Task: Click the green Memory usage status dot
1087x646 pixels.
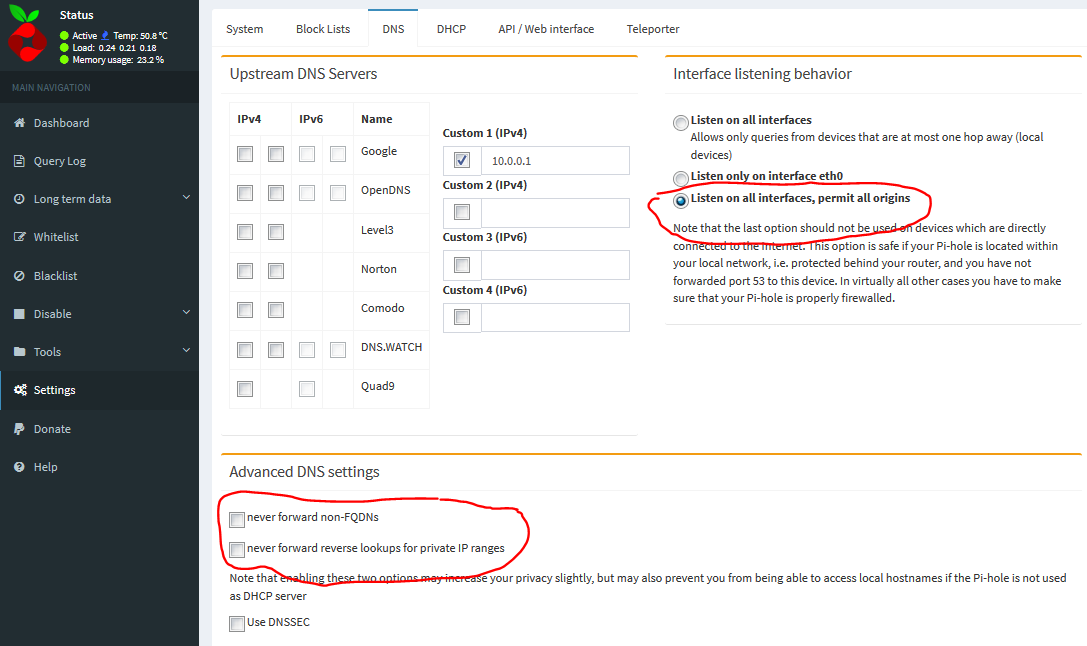Action: pos(64,60)
